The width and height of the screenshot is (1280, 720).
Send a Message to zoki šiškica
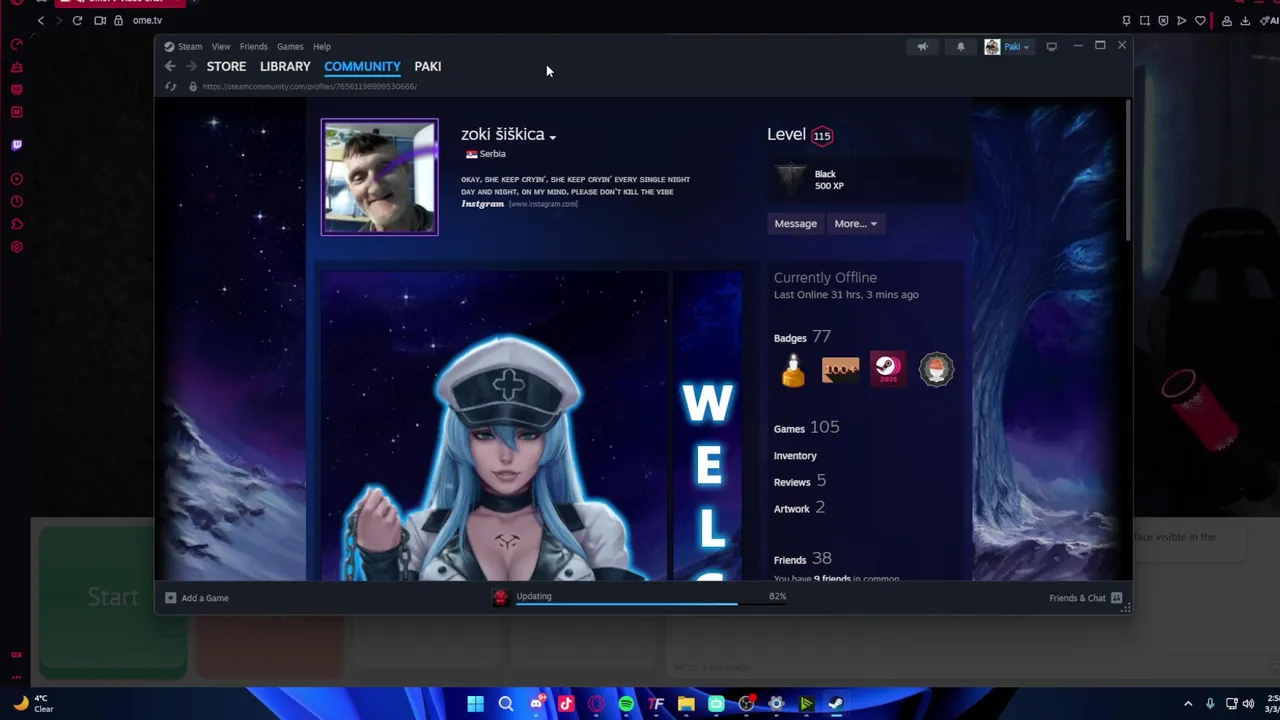[795, 224]
